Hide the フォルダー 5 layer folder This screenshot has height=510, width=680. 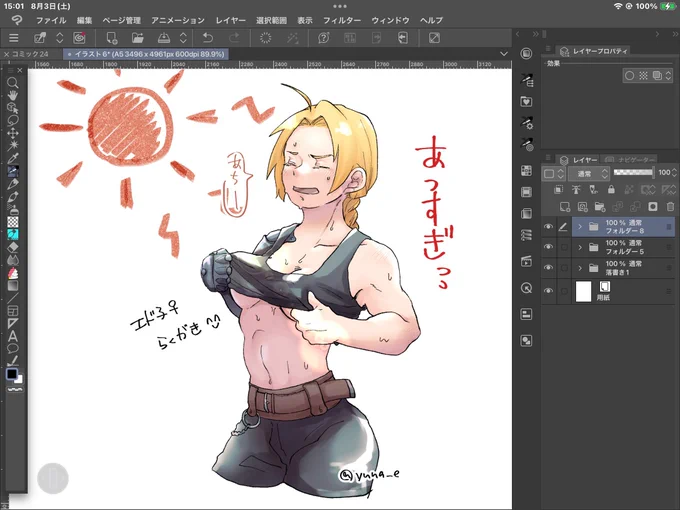coord(548,247)
